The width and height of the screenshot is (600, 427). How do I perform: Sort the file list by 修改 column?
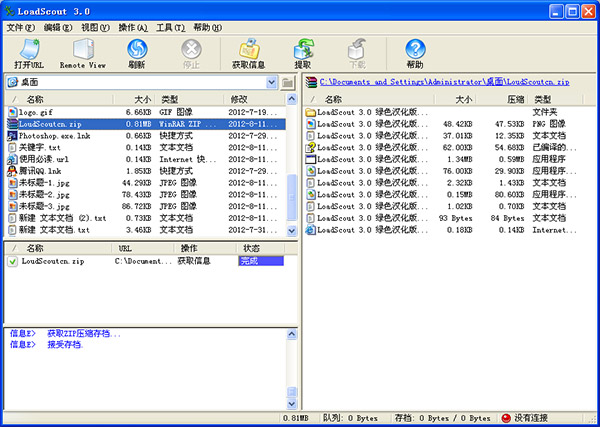pyautogui.click(x=254, y=99)
